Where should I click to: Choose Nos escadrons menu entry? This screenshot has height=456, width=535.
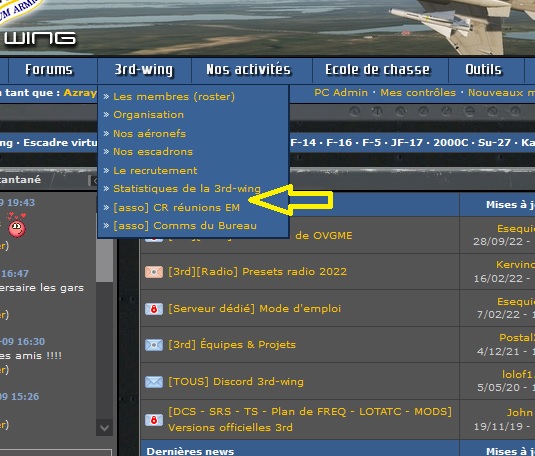point(153,152)
